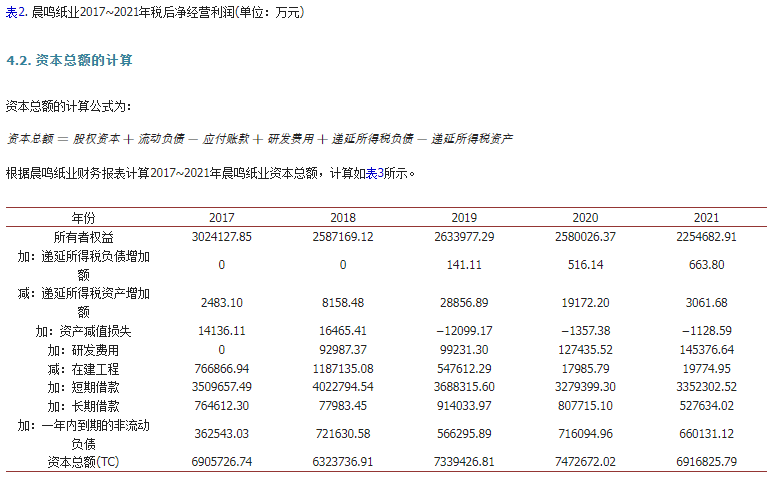Click the value 127435.52
776x485 pixels.
pyautogui.click(x=585, y=350)
